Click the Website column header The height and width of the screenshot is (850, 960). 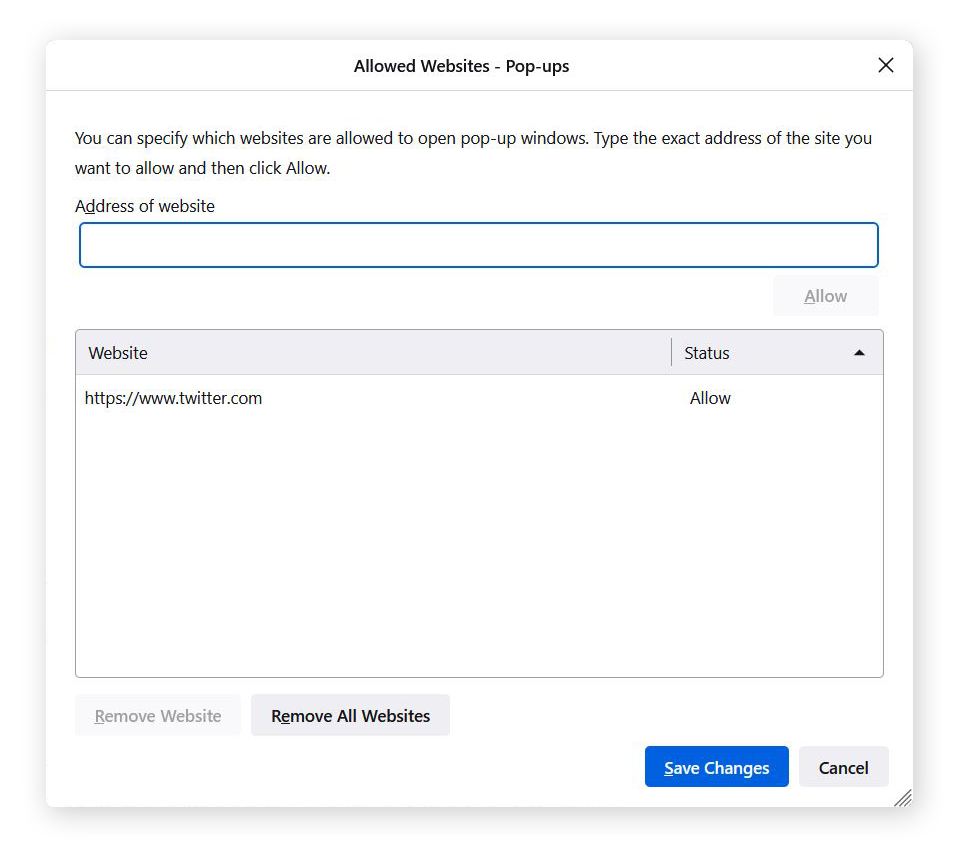click(117, 353)
